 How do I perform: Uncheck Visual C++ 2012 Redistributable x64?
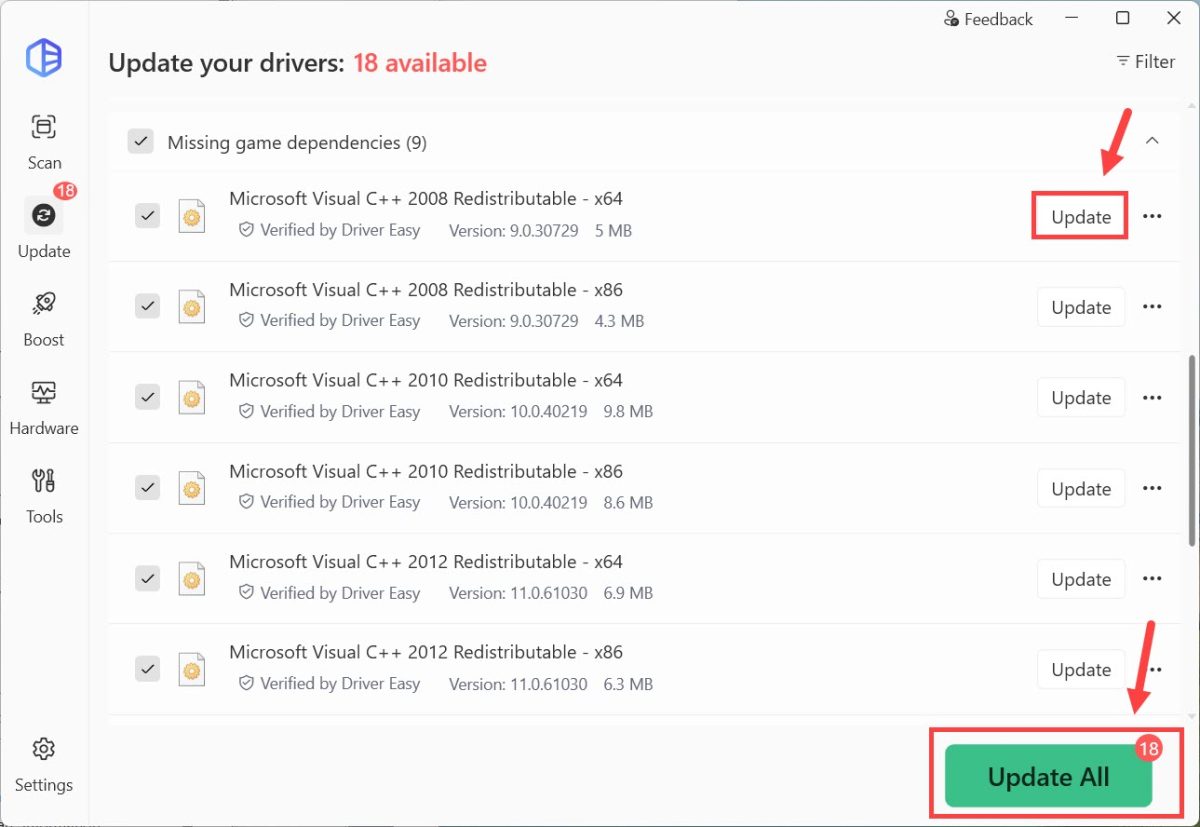point(147,578)
